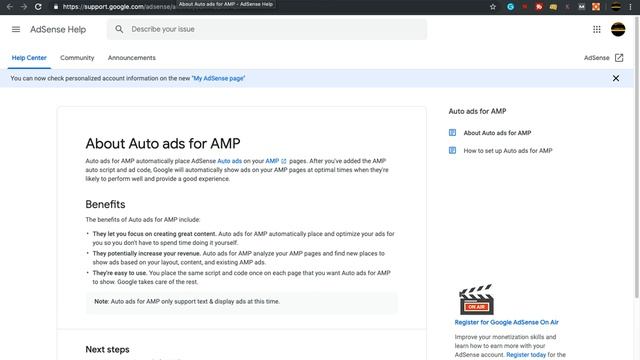Open the blue G extension in toolbar
The height and width of the screenshot is (360, 640).
[x=510, y=7]
